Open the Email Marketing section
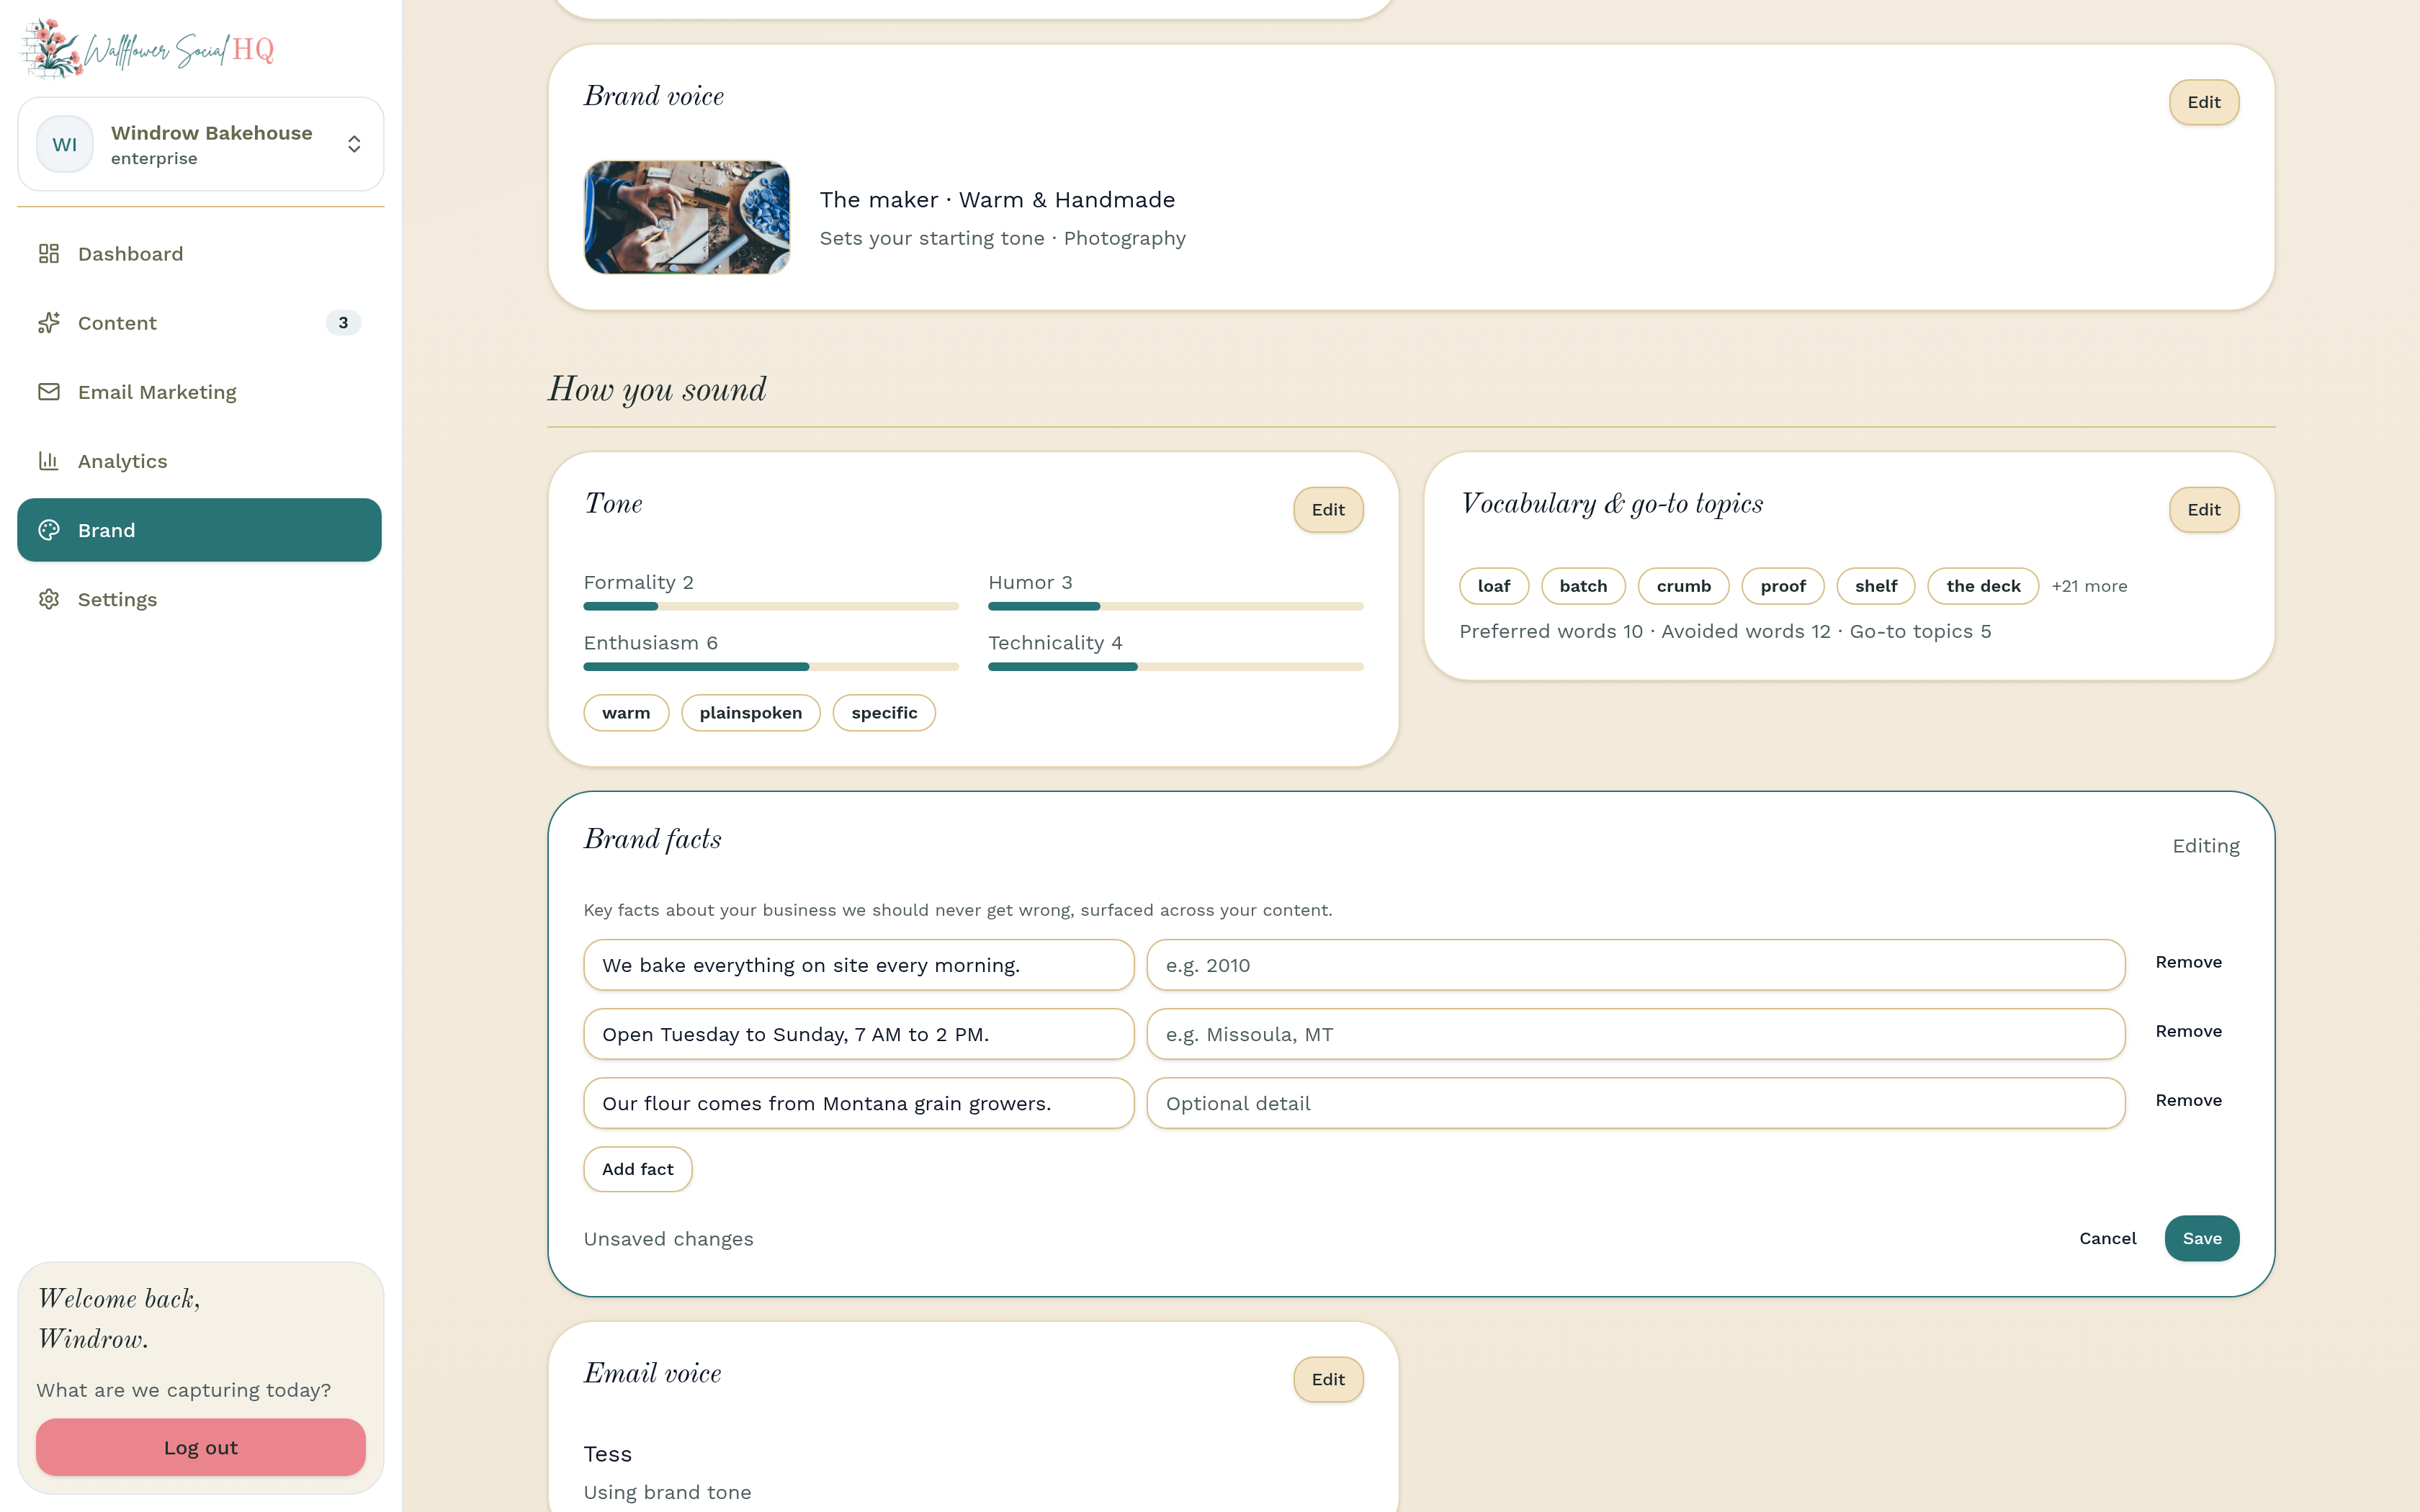The width and height of the screenshot is (2420, 1512). tap(199, 392)
